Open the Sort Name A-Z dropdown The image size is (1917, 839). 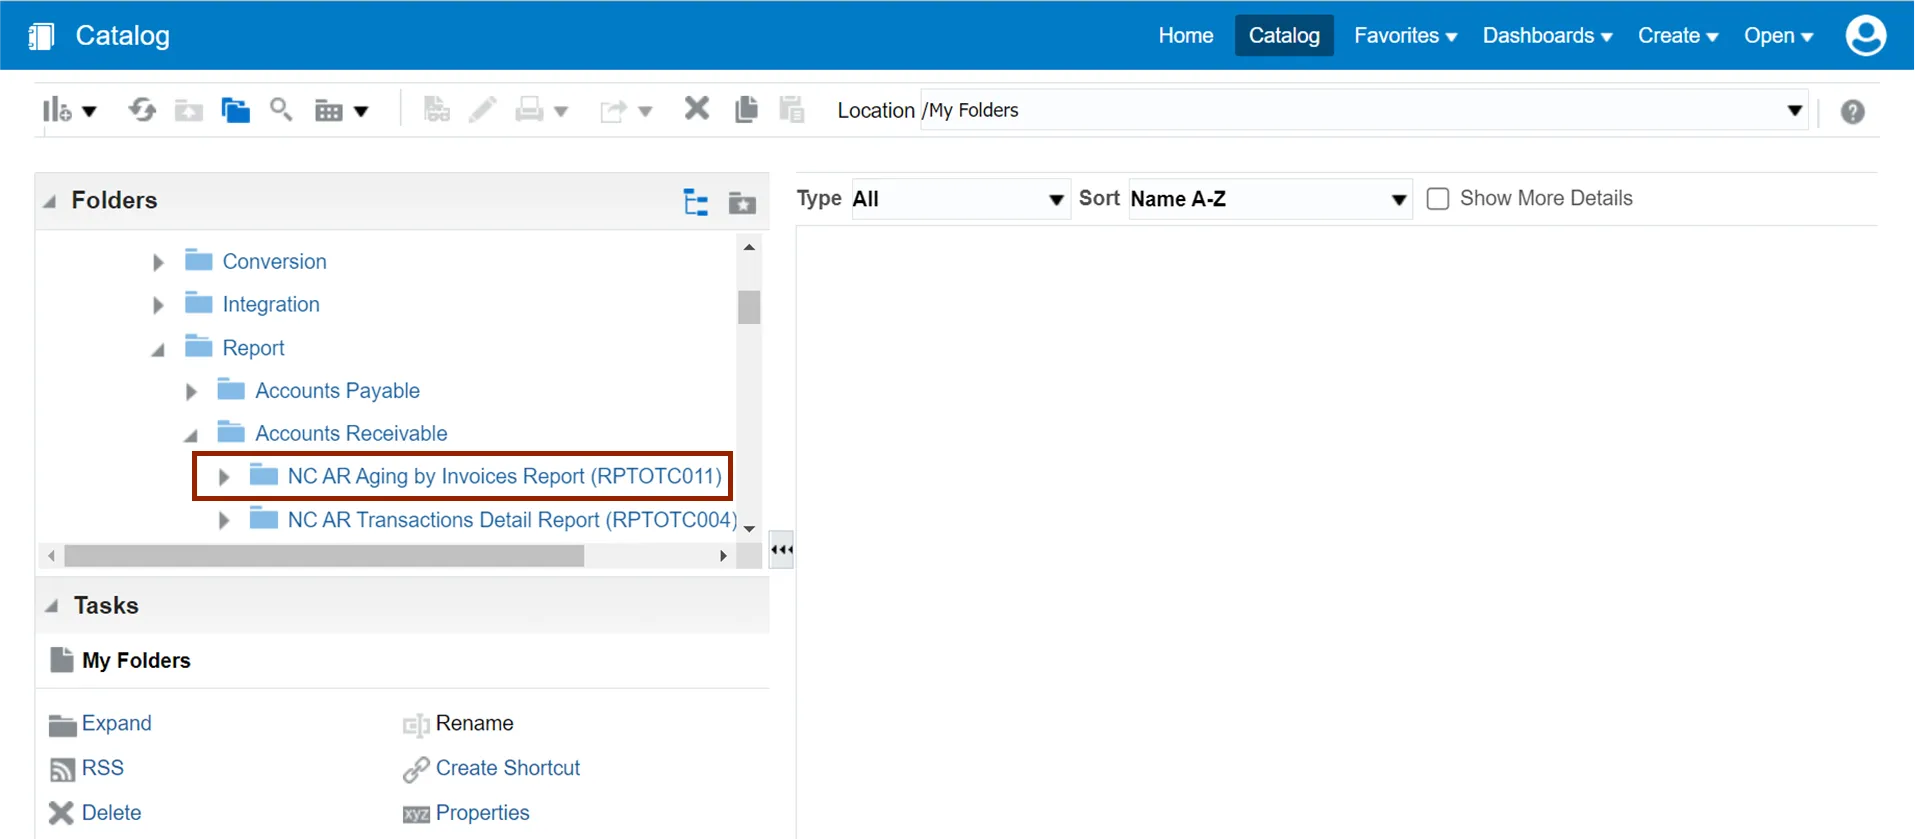[x=1269, y=199]
